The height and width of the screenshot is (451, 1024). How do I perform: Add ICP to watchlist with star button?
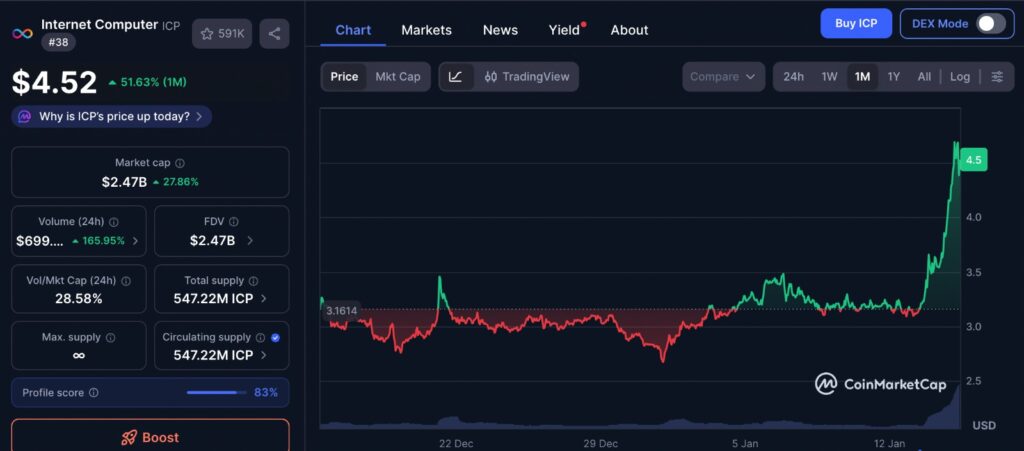coord(222,34)
